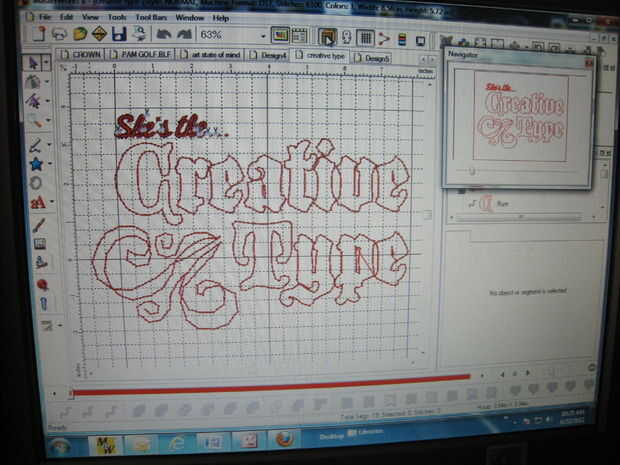The image size is (620, 465).
Task: Click the red connected-nodes toolbar icon
Action: coord(384,39)
